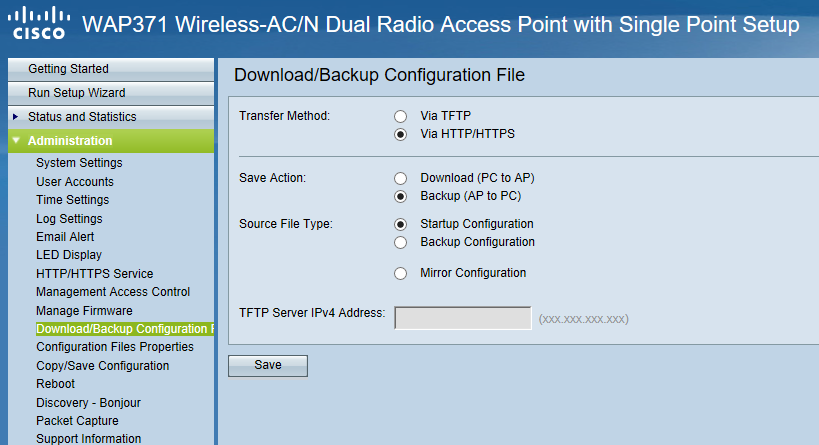
Task: Open Packet Capture settings
Action: [77, 421]
